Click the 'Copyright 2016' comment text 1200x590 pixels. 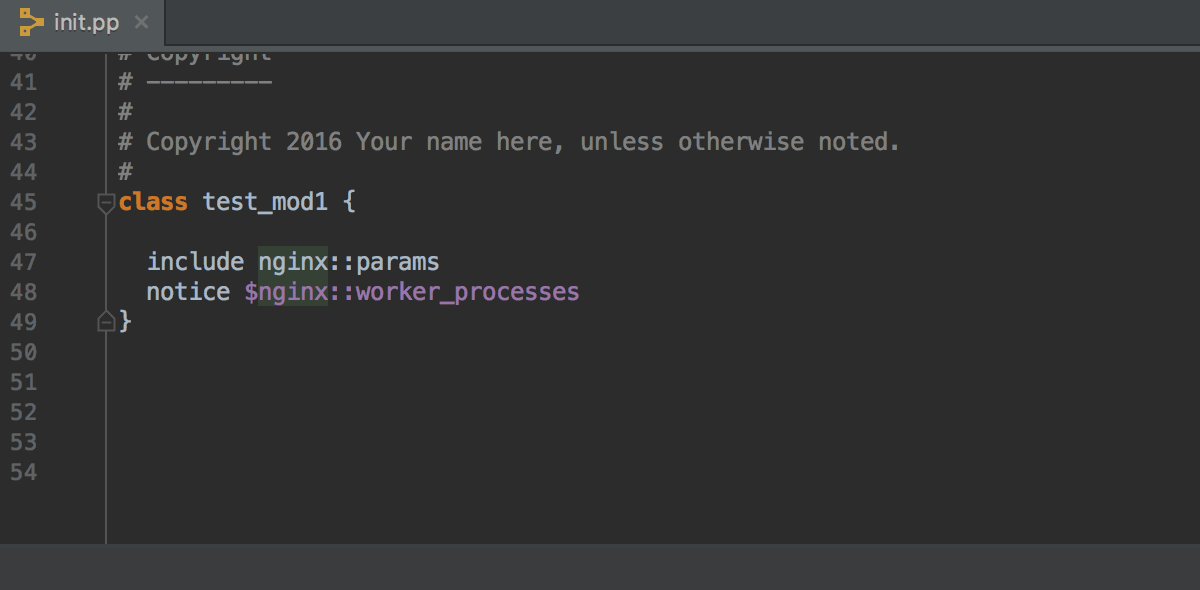tap(244, 142)
